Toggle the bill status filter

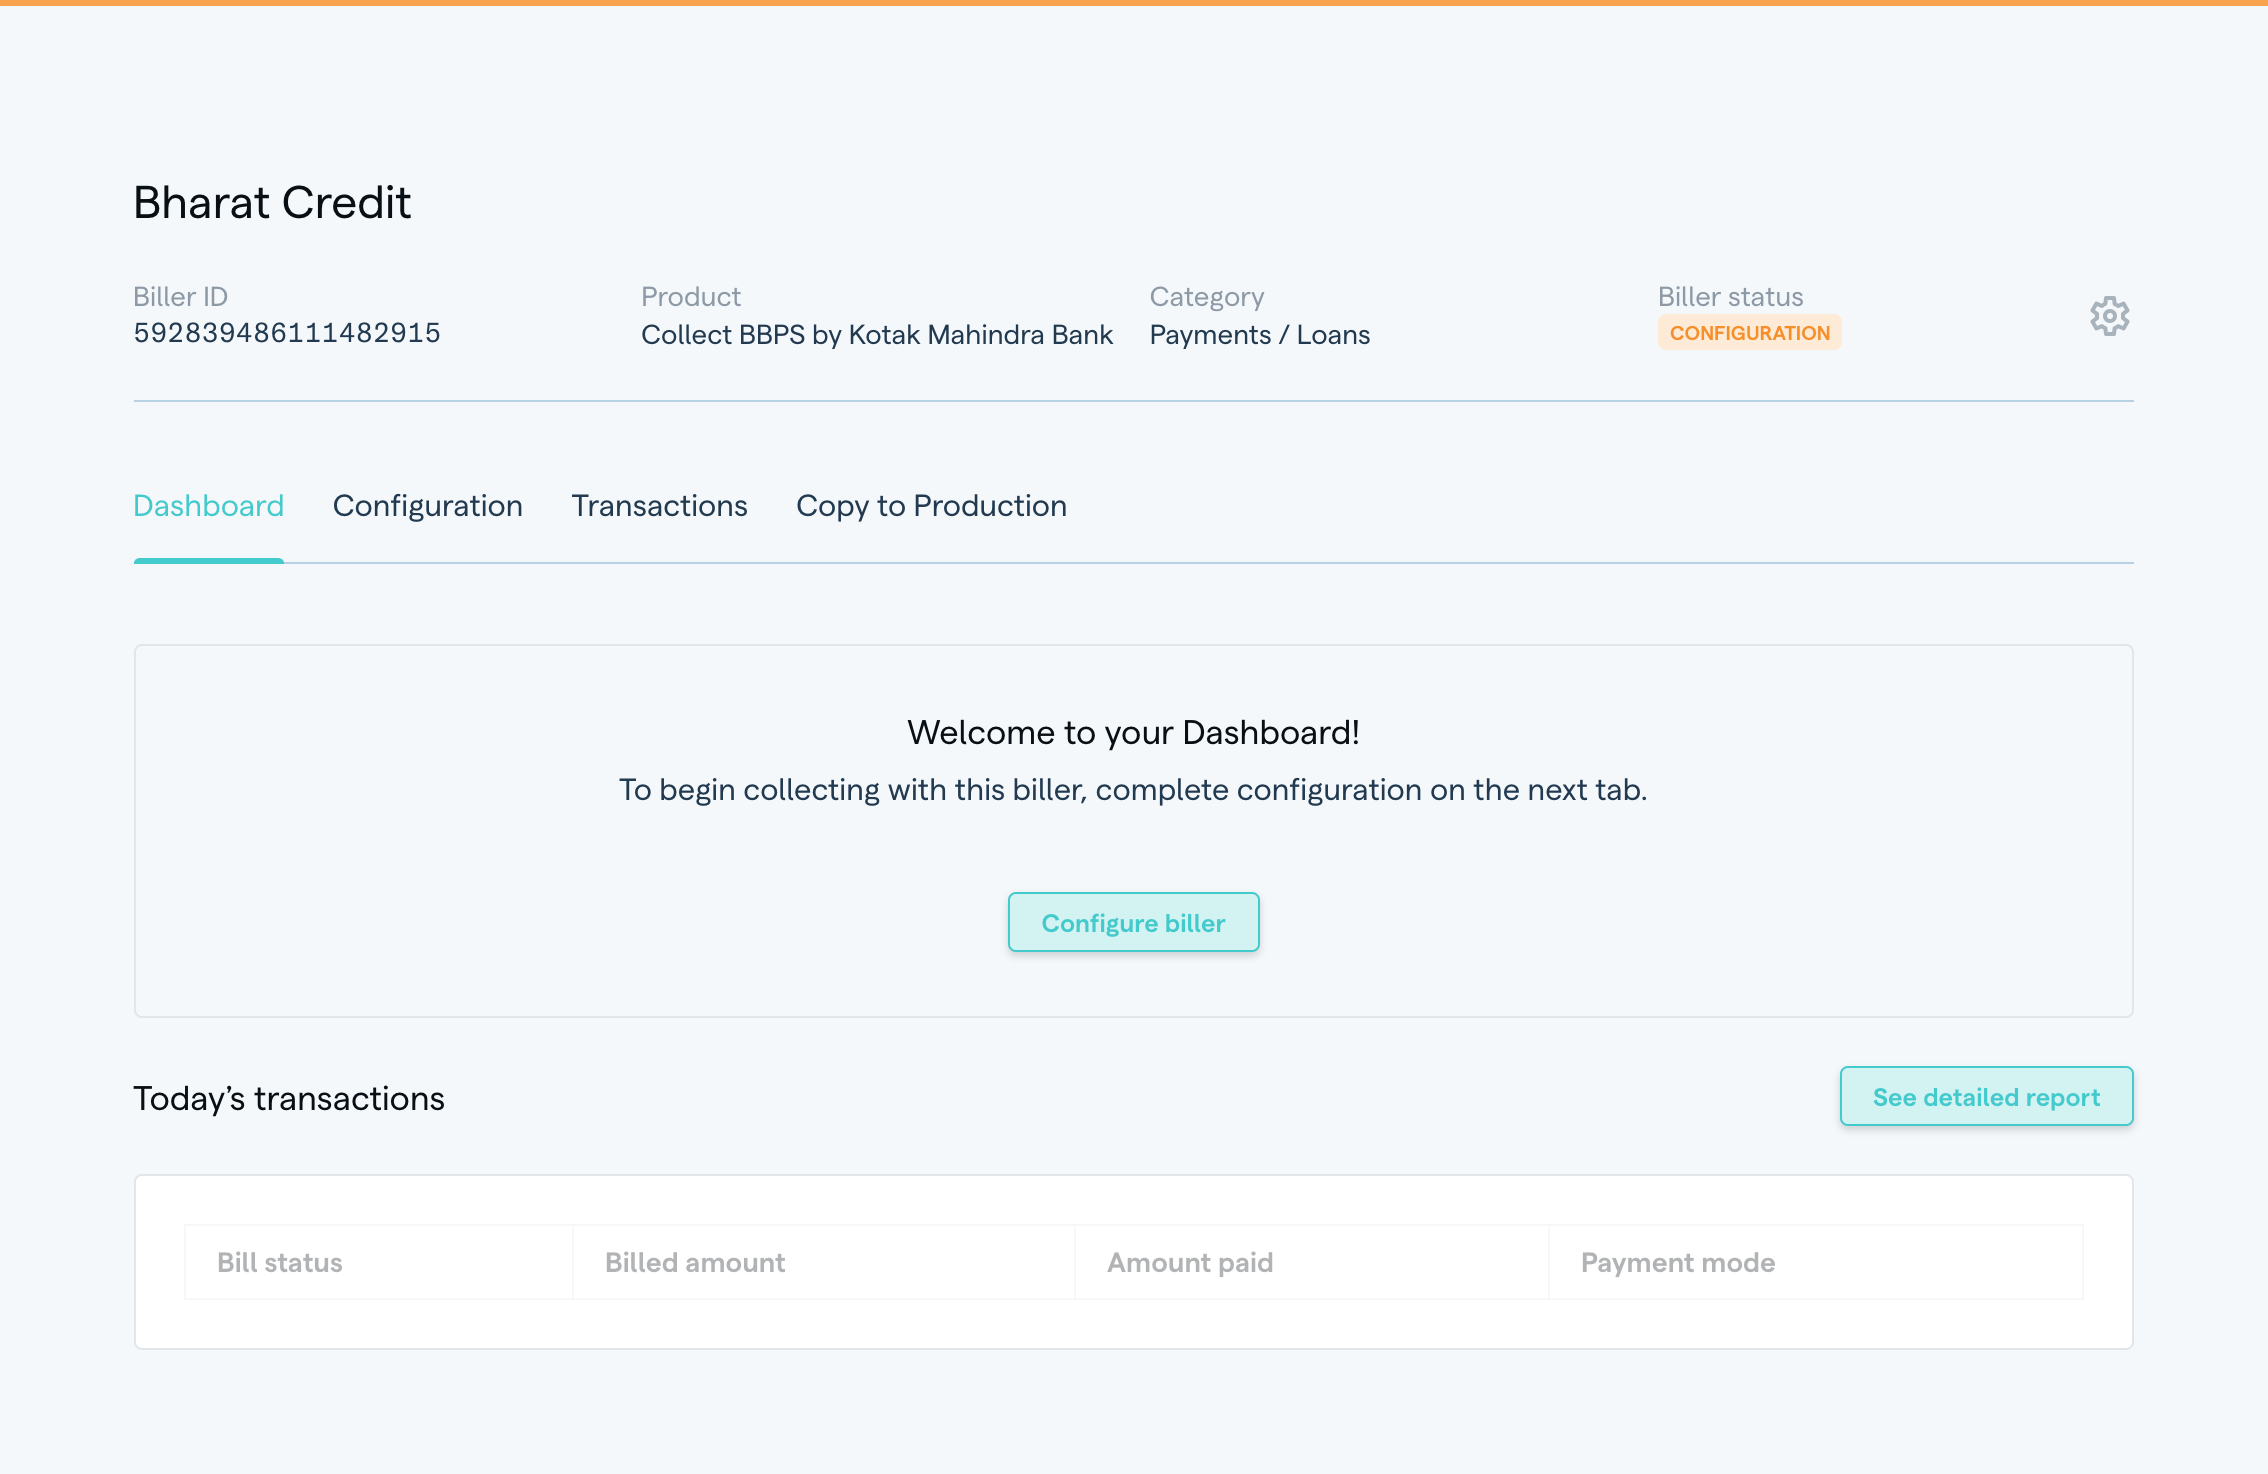pyautogui.click(x=279, y=1261)
